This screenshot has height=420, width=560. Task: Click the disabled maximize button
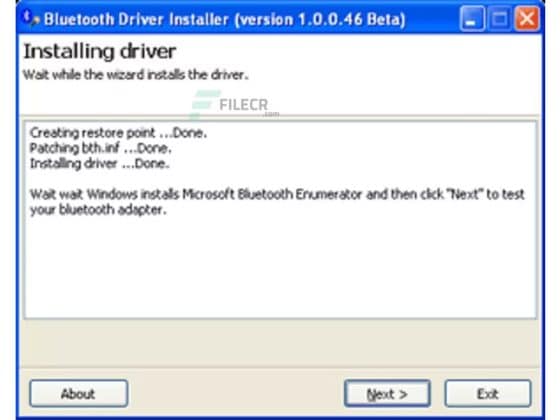[x=499, y=19]
